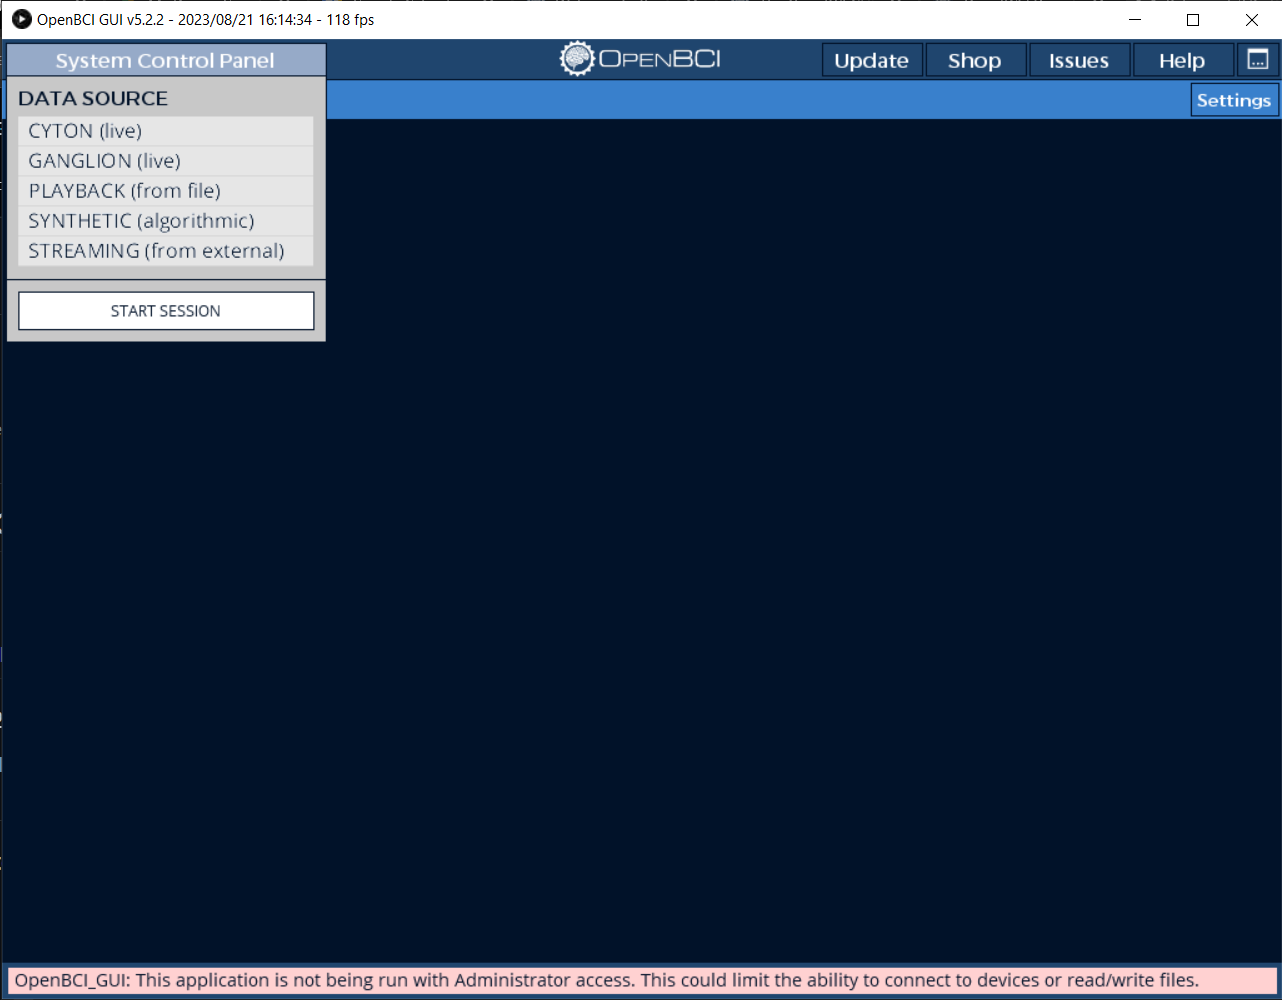
Task: Click the Update button
Action: [x=871, y=60]
